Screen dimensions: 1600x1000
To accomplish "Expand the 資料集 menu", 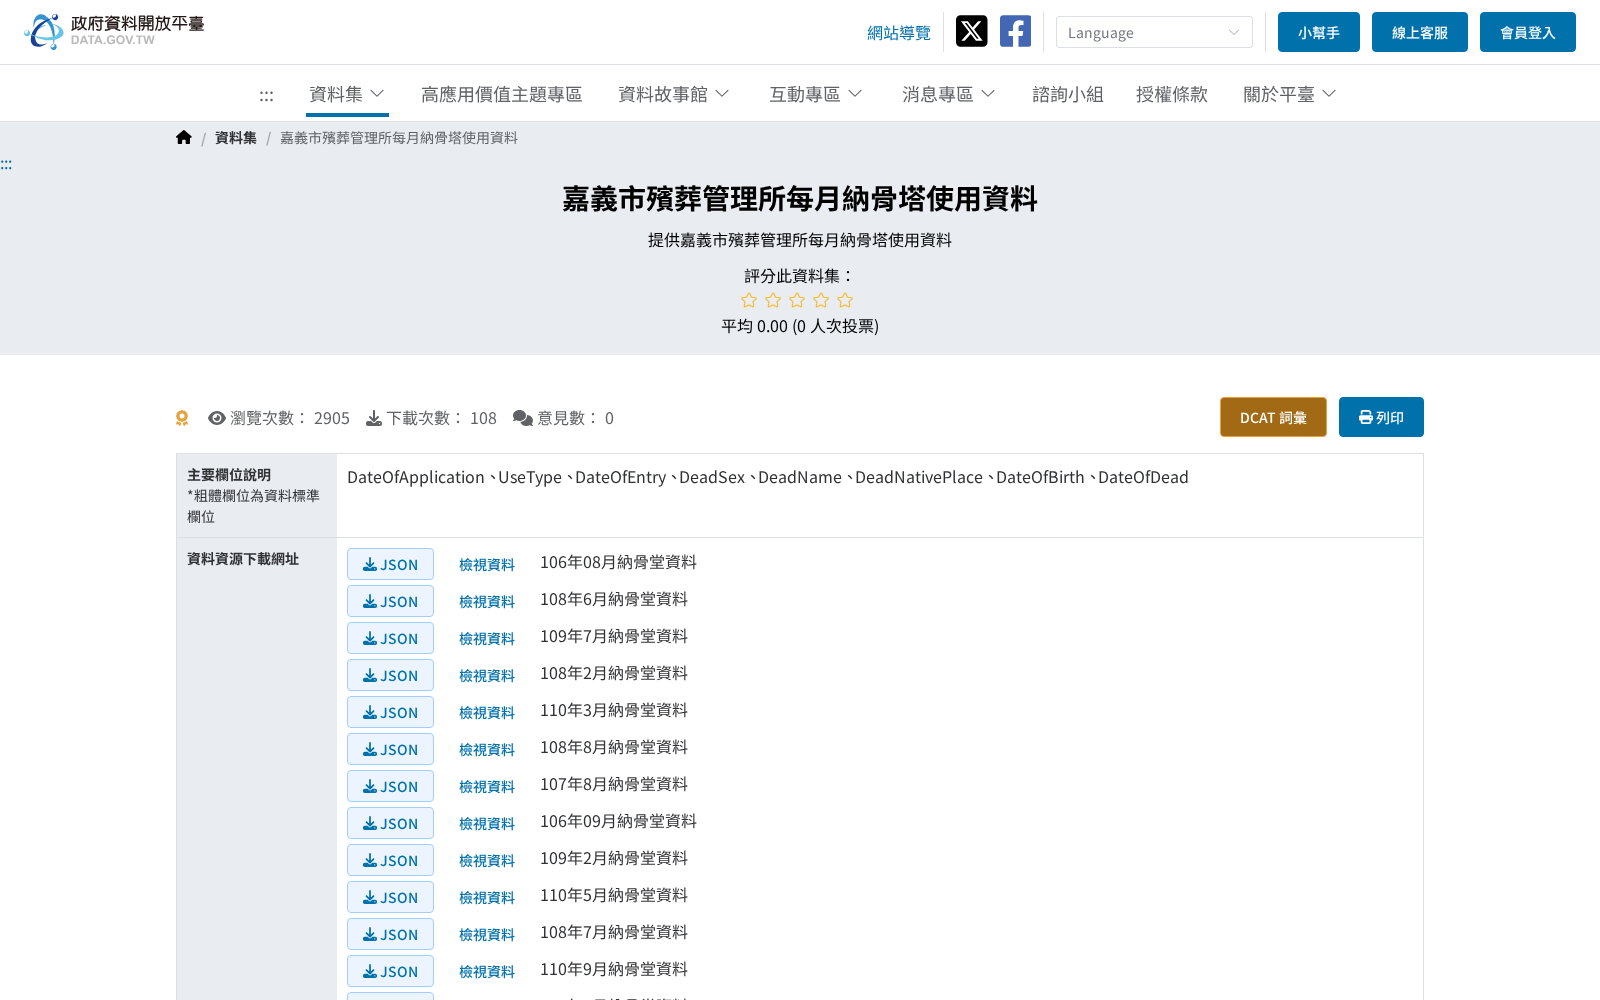I will [x=347, y=94].
